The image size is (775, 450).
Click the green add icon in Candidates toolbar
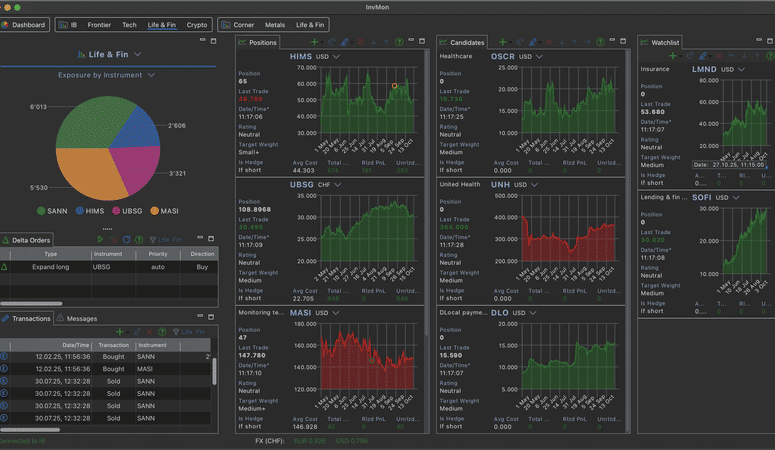503,43
